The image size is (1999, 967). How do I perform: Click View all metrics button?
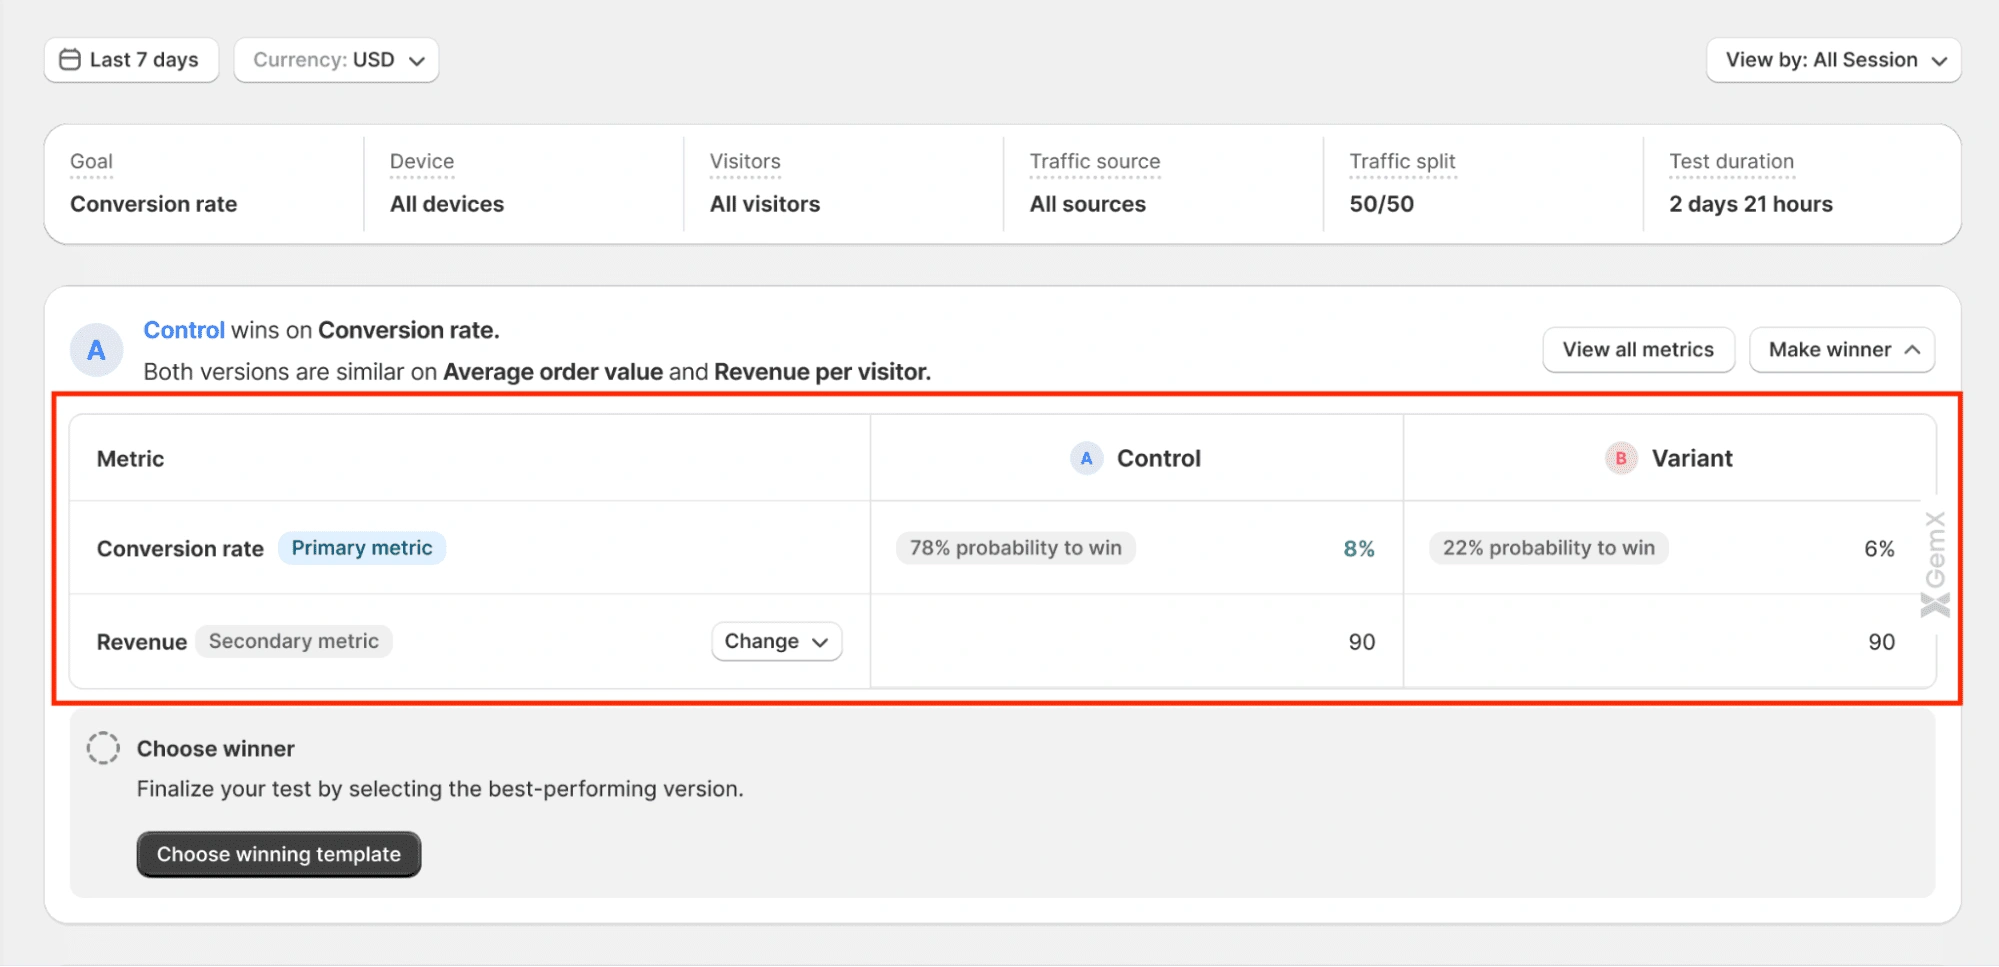[1637, 350]
